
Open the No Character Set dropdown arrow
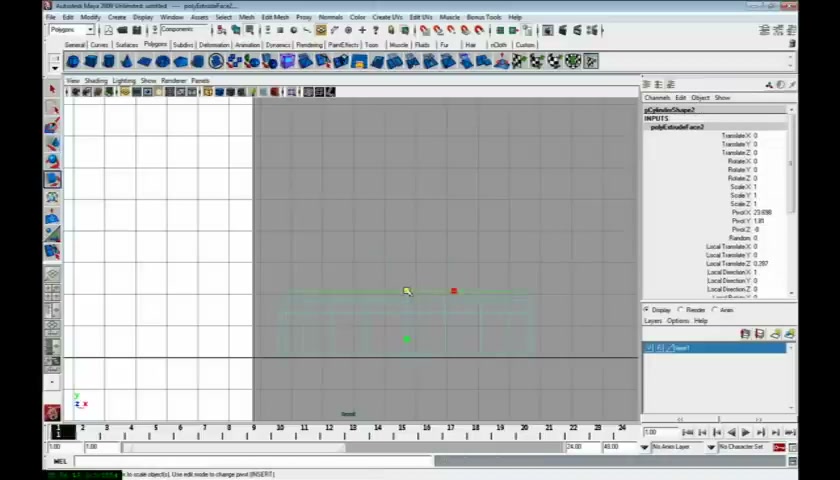pos(711,447)
